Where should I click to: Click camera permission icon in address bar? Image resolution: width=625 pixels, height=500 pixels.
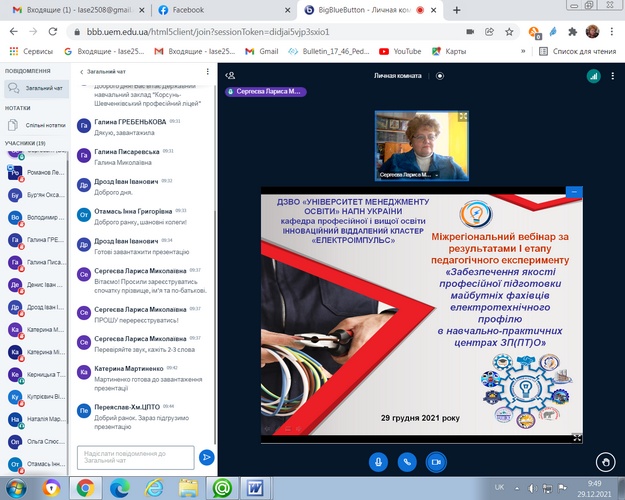[470, 31]
